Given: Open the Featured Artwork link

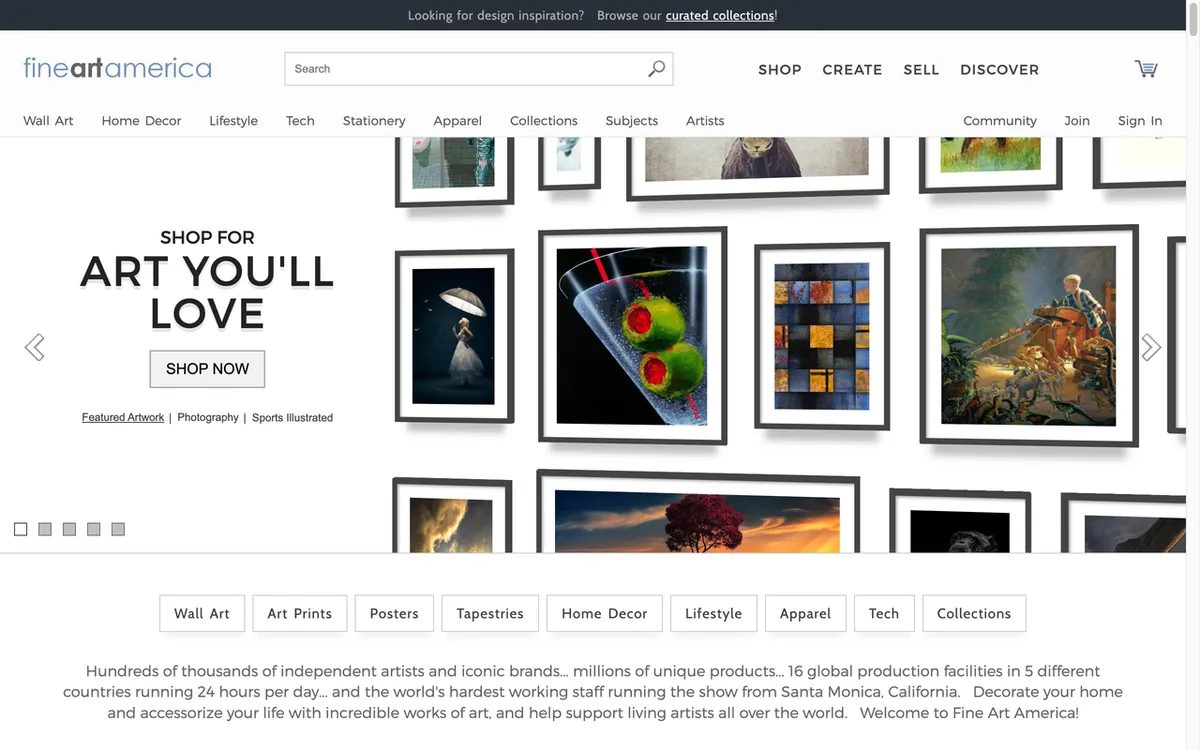Looking at the screenshot, I should (x=123, y=418).
